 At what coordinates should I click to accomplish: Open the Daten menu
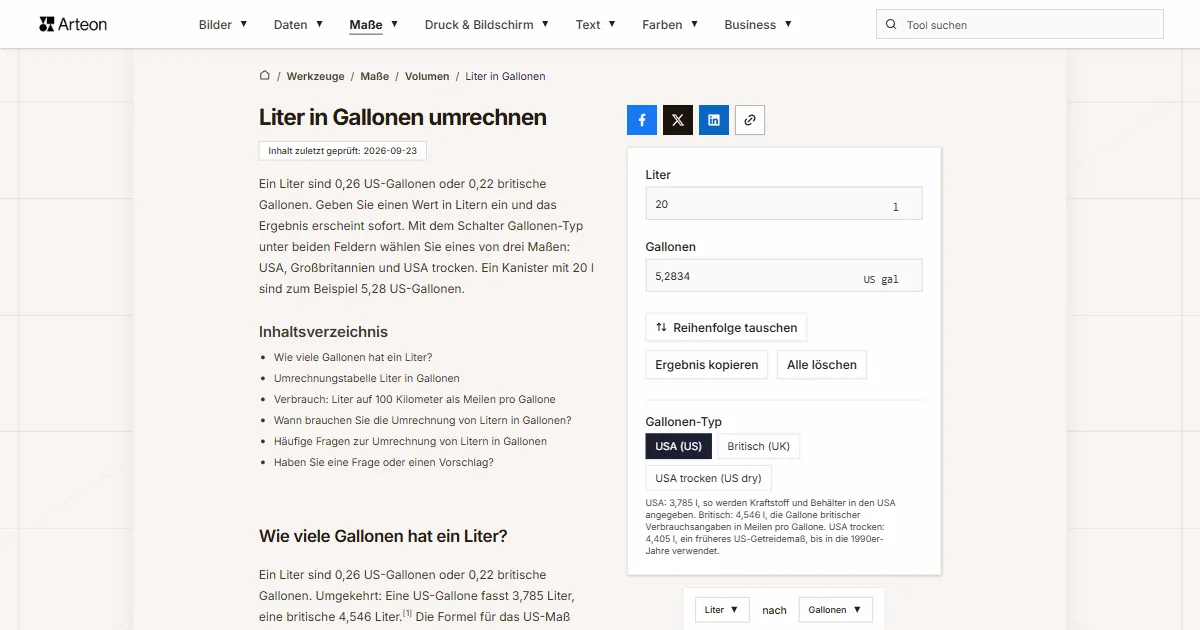[298, 25]
